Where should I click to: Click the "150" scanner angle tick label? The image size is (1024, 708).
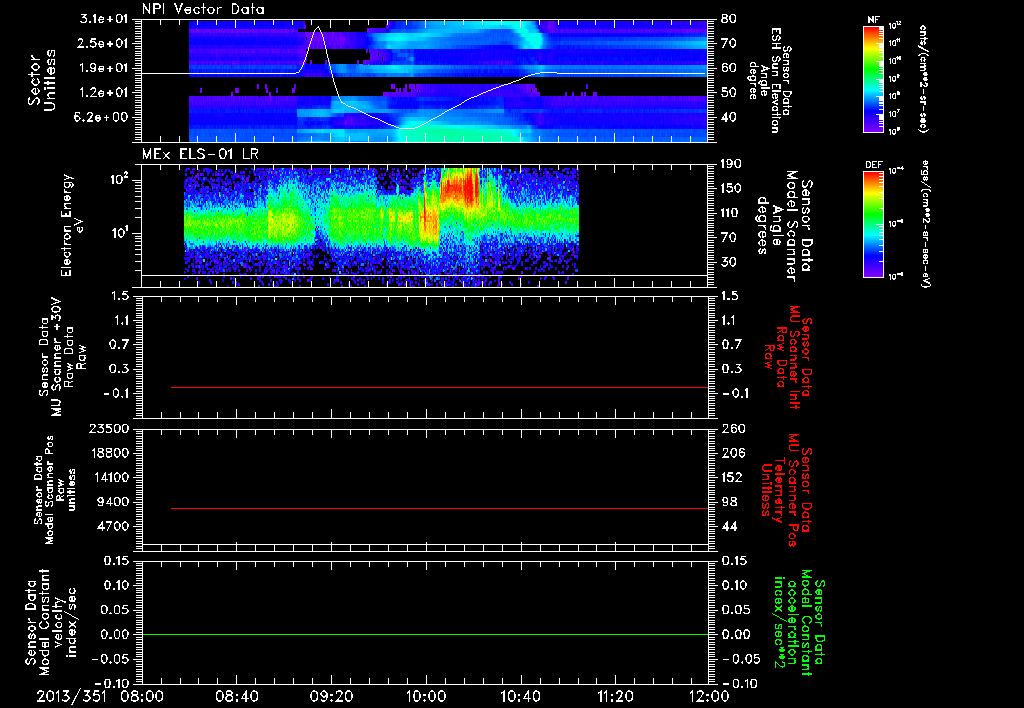click(x=731, y=188)
